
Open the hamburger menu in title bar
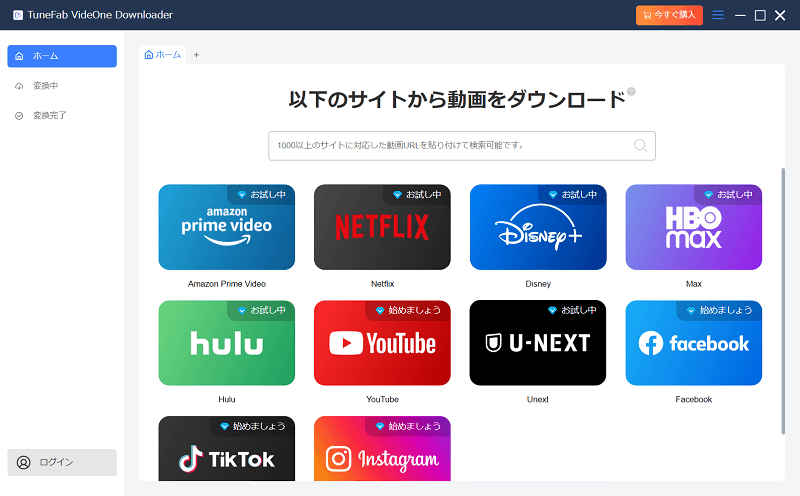pos(718,15)
